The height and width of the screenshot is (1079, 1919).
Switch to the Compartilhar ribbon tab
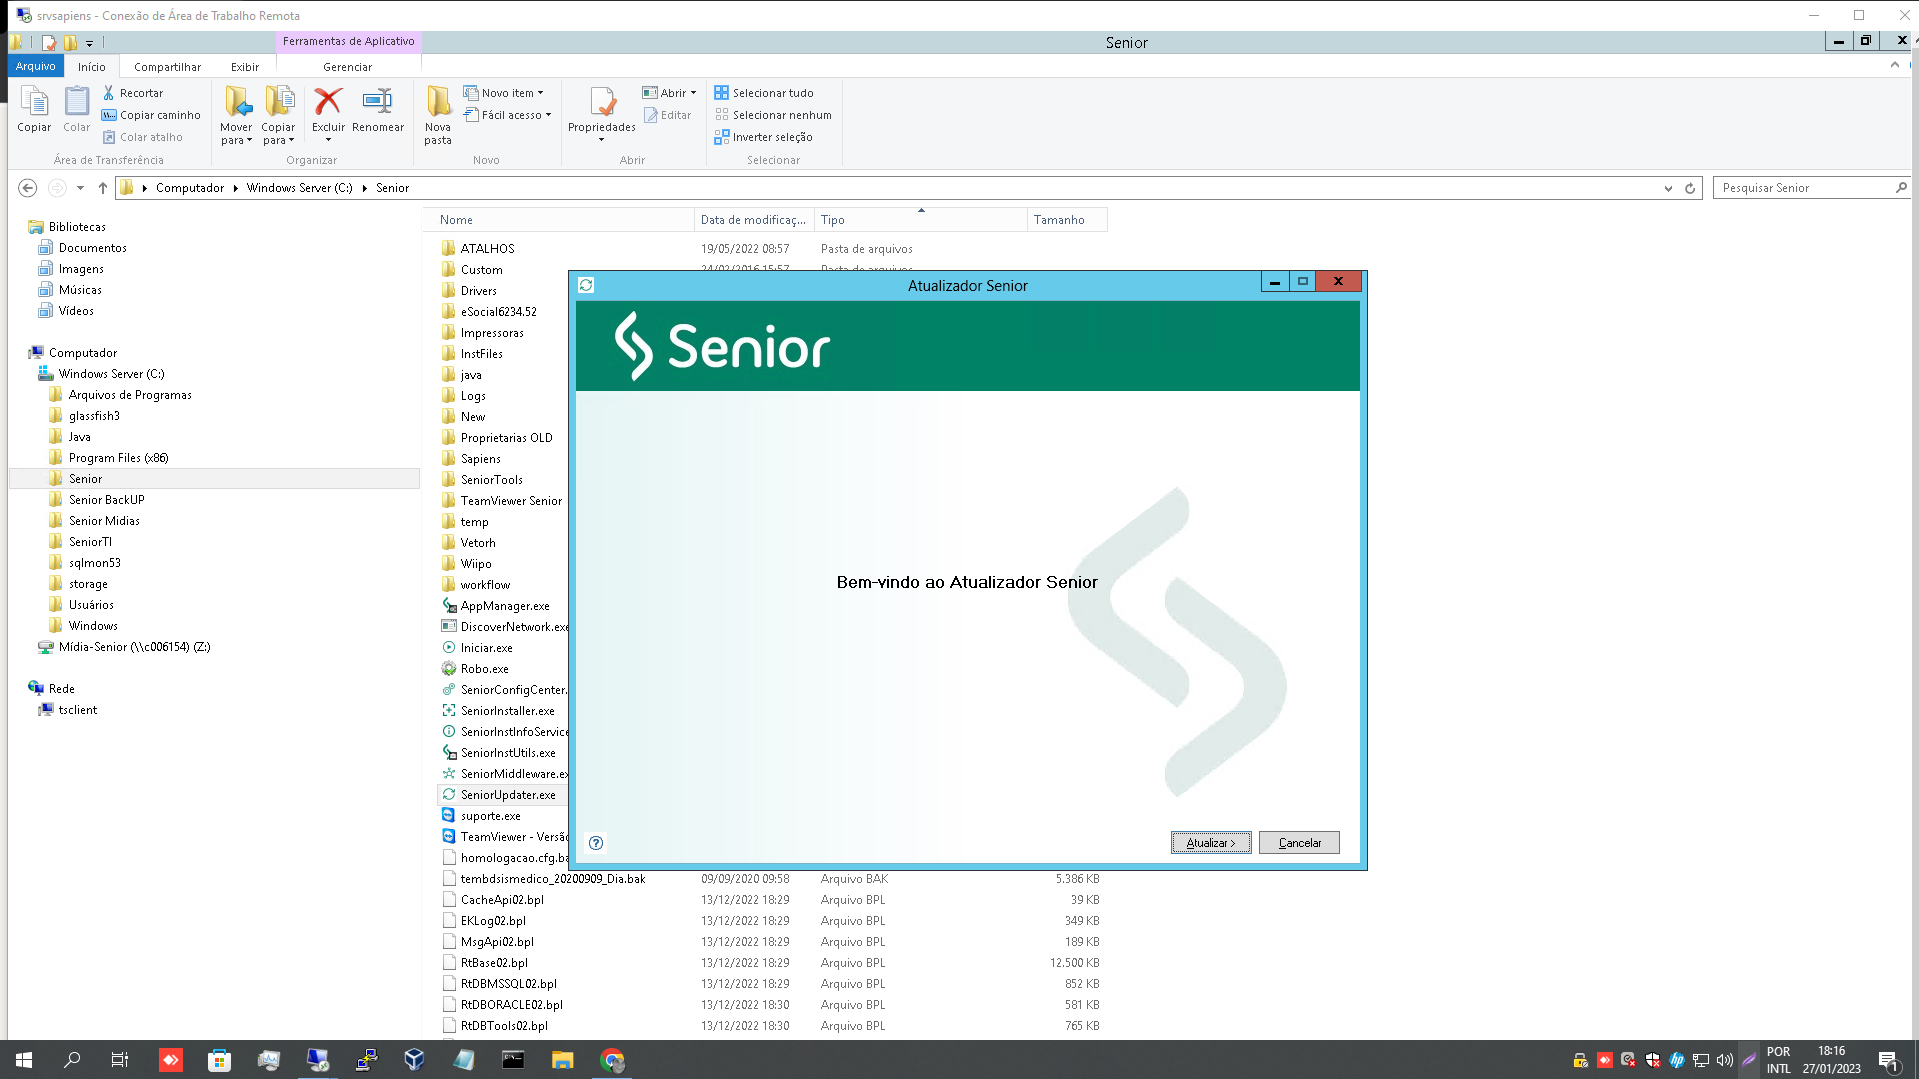point(168,67)
